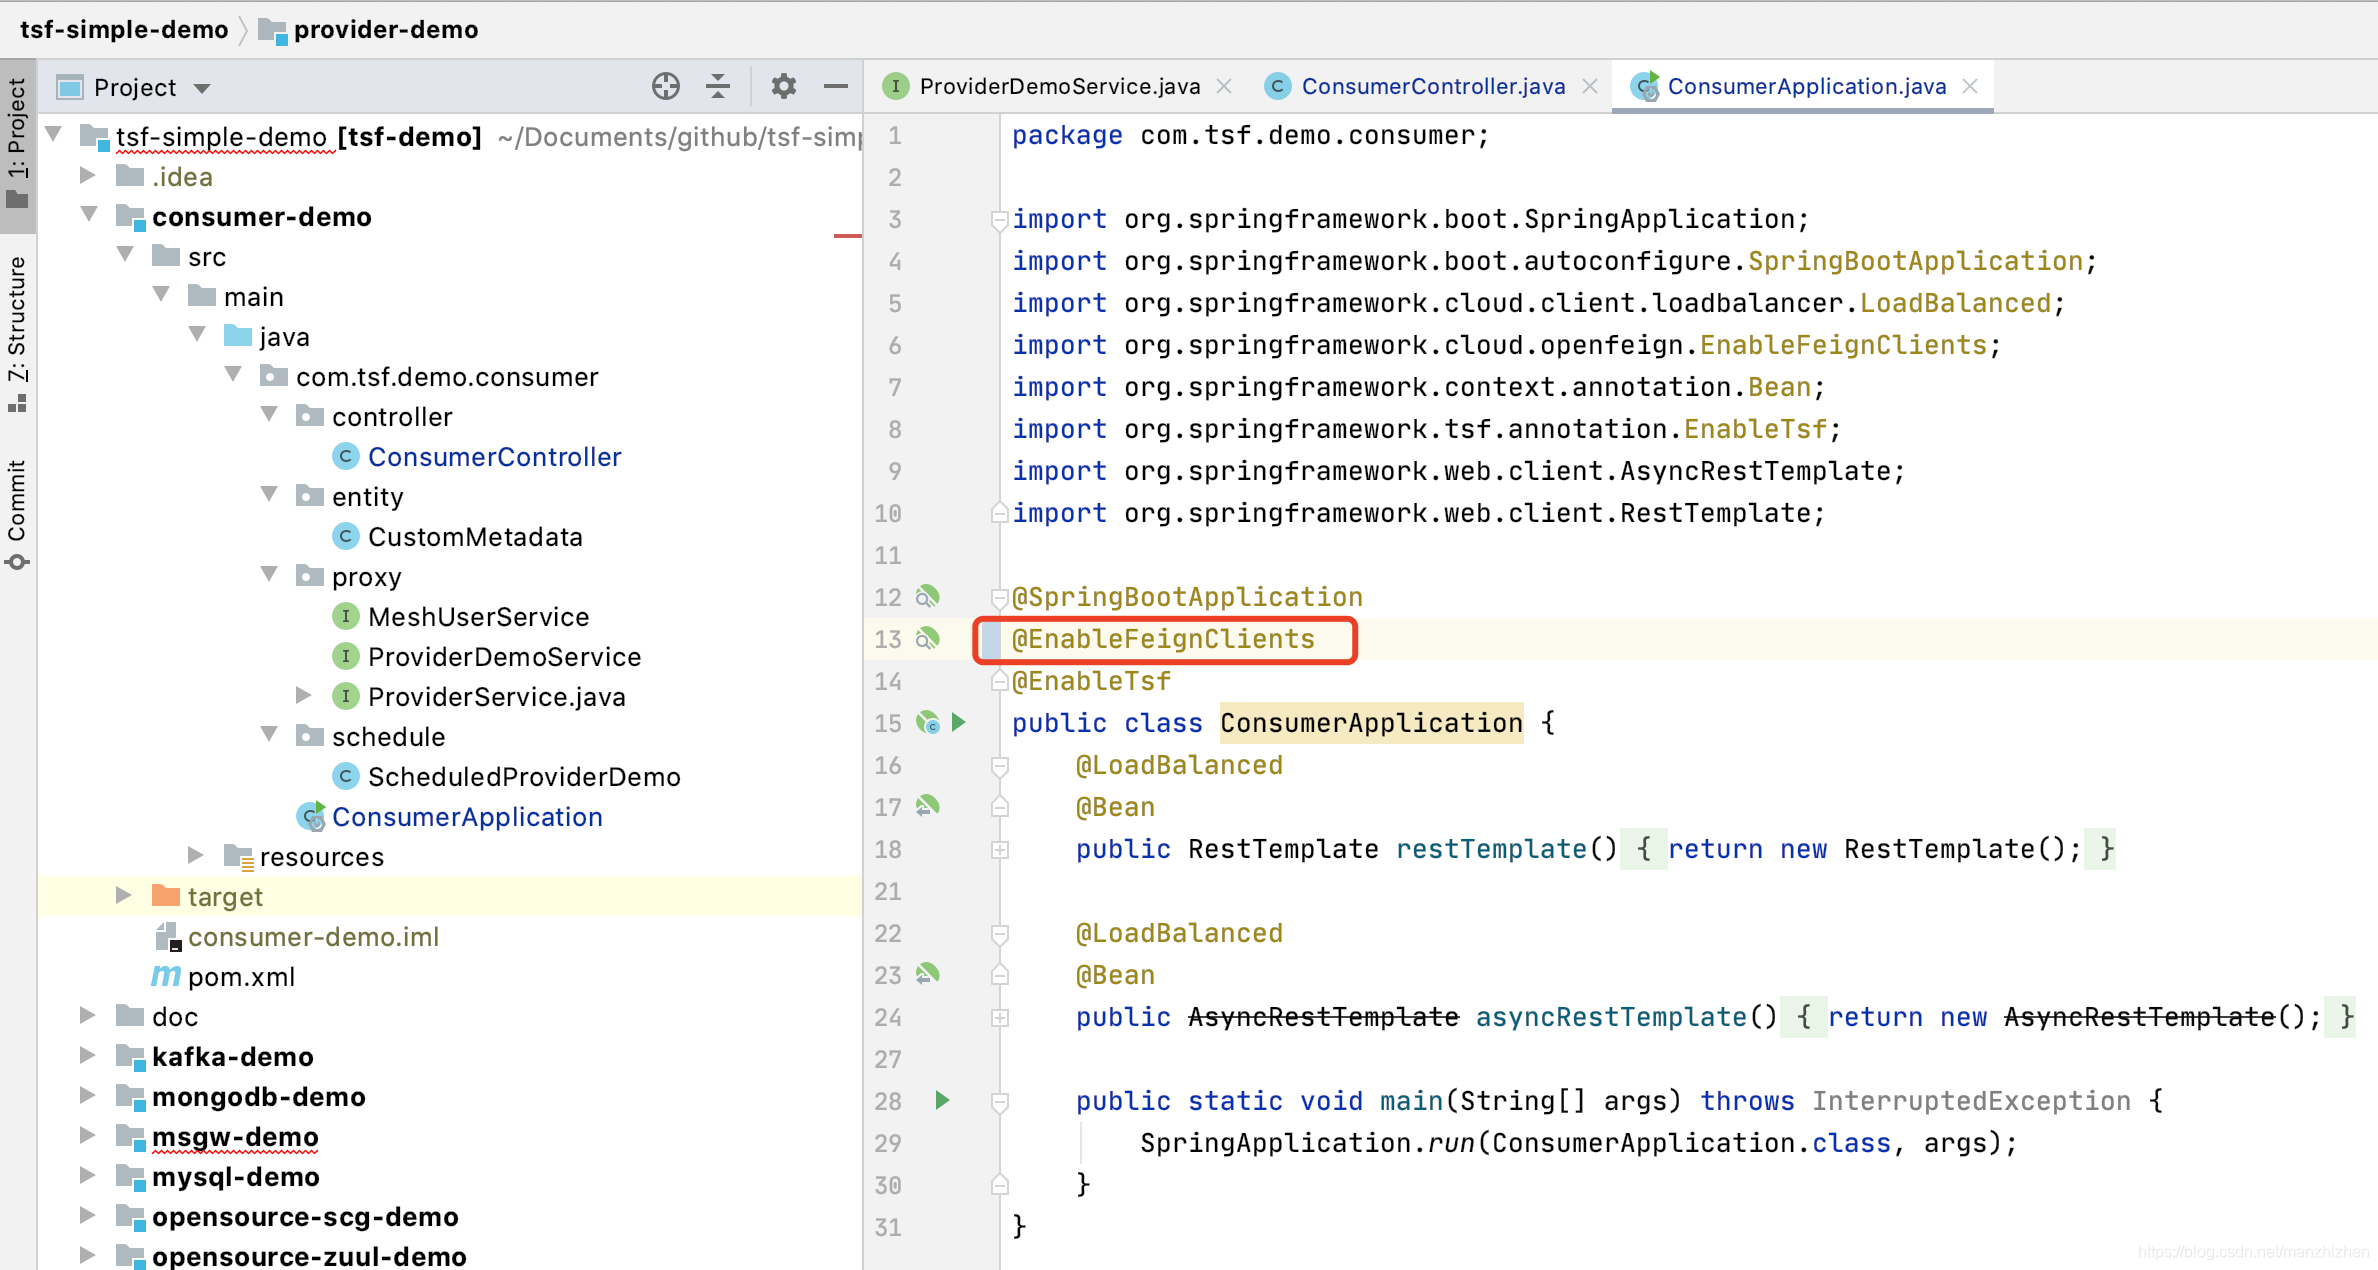Click the locate/scroll from source target icon
This screenshot has width=2378, height=1270.
665,87
